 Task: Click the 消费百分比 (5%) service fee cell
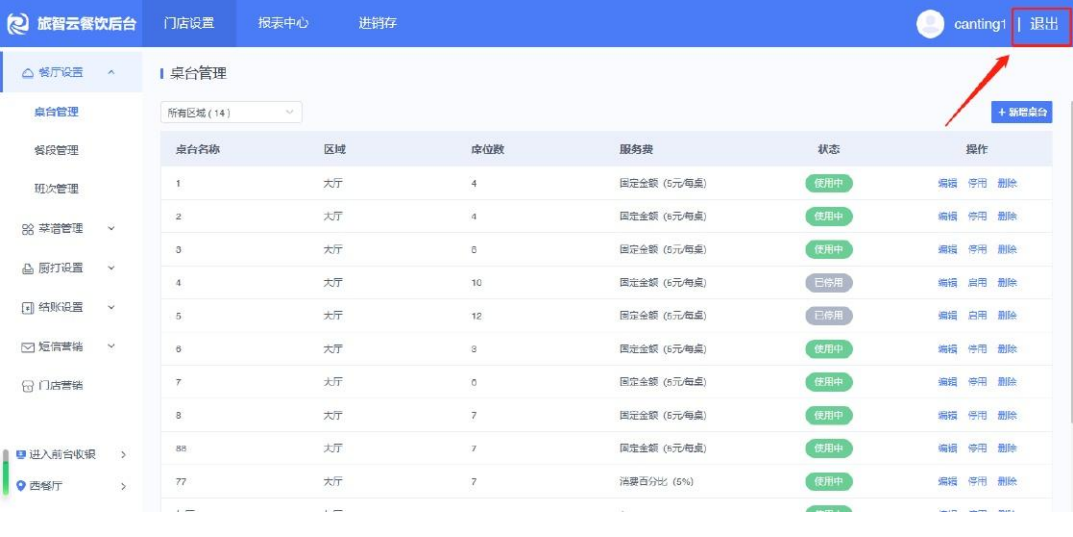656,482
